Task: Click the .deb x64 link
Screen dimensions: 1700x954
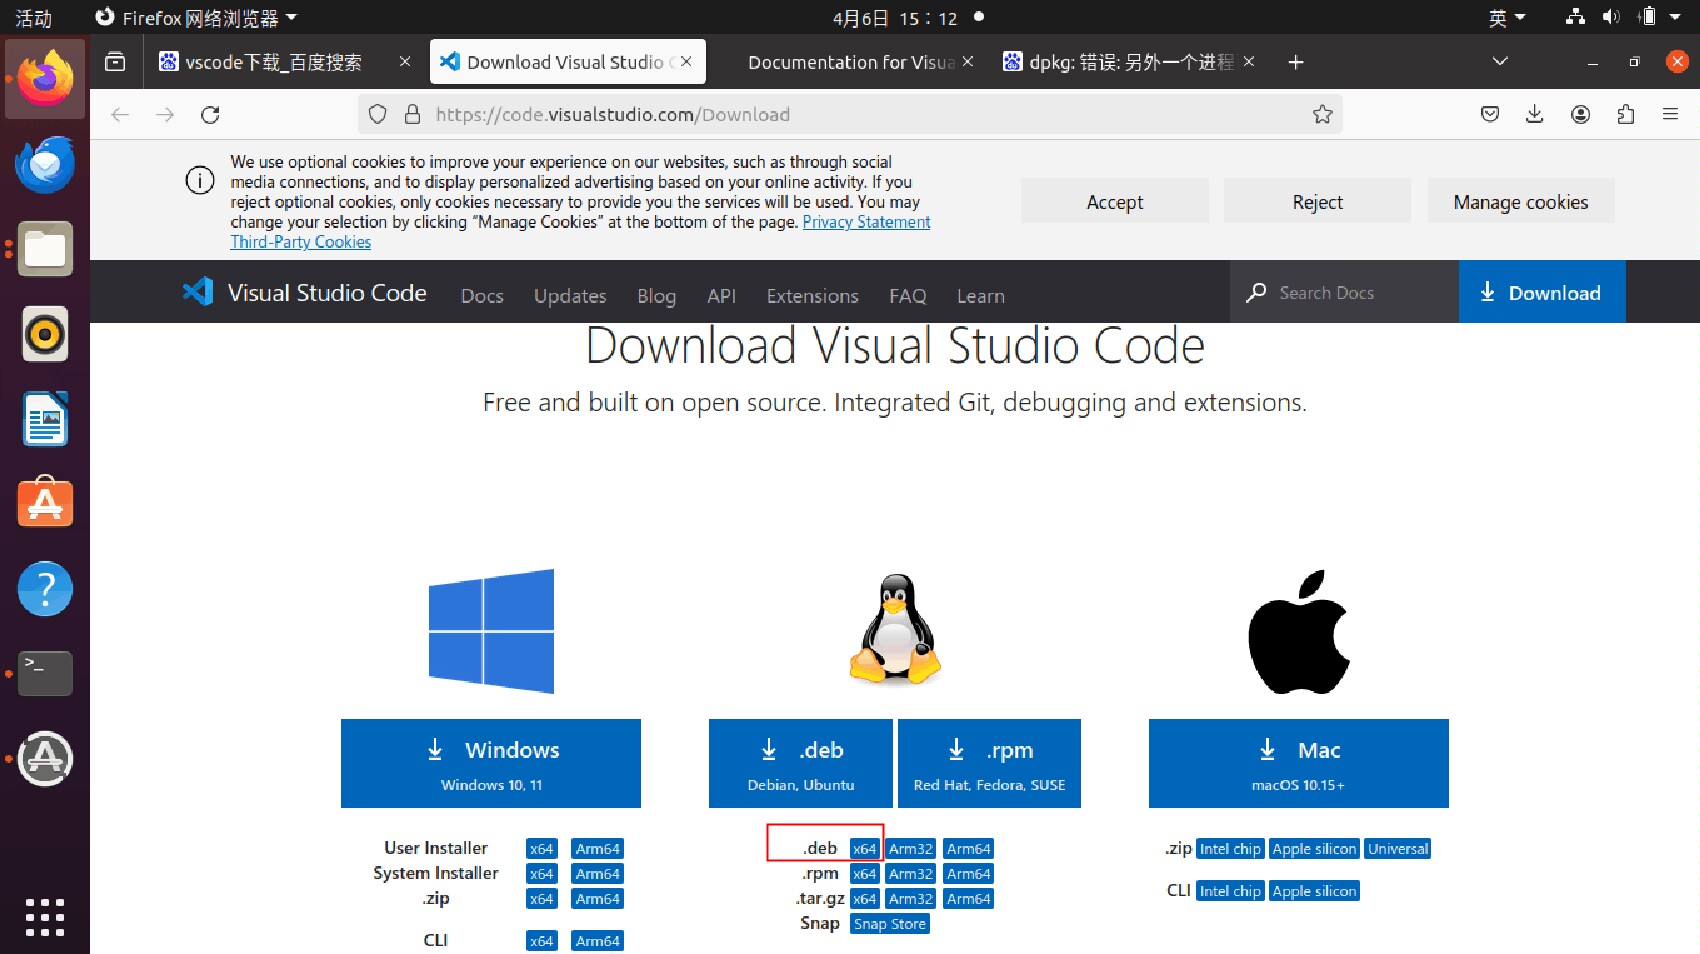Action: [x=864, y=849]
